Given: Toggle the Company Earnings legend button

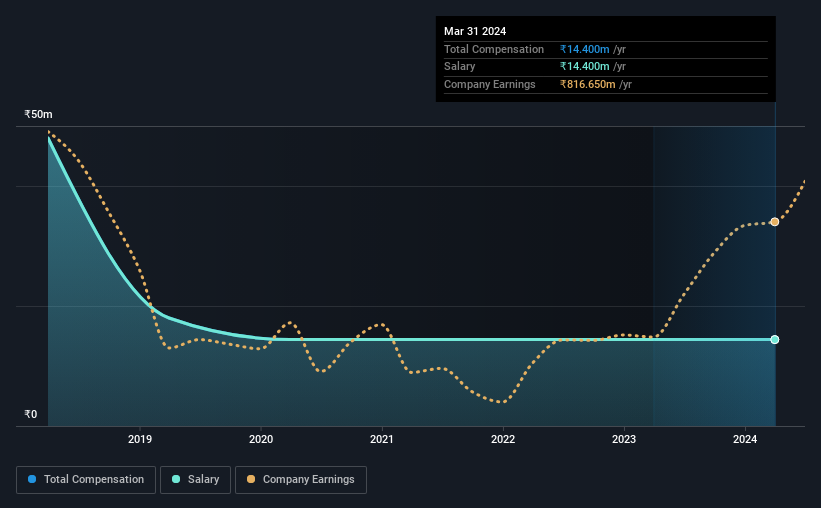Looking at the screenshot, I should (x=301, y=480).
